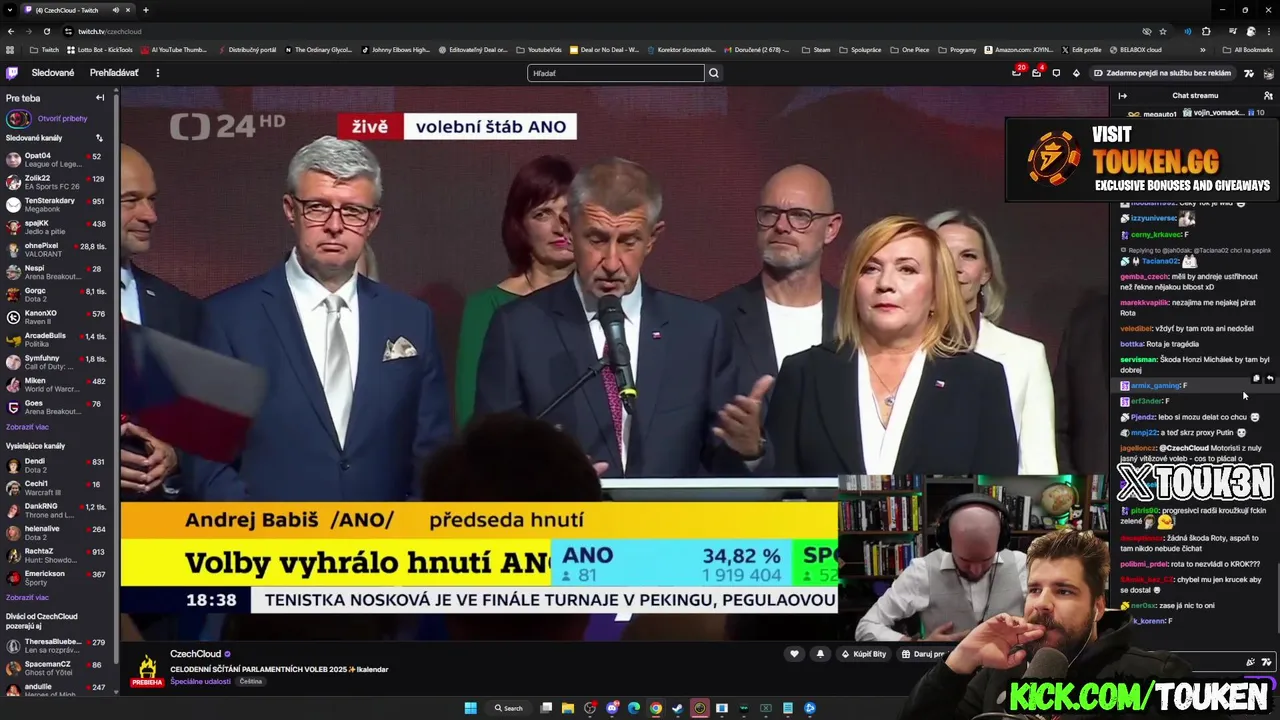1280x720 pixels.
Task: Open the Twitch bookmarks folder
Action: point(44,50)
